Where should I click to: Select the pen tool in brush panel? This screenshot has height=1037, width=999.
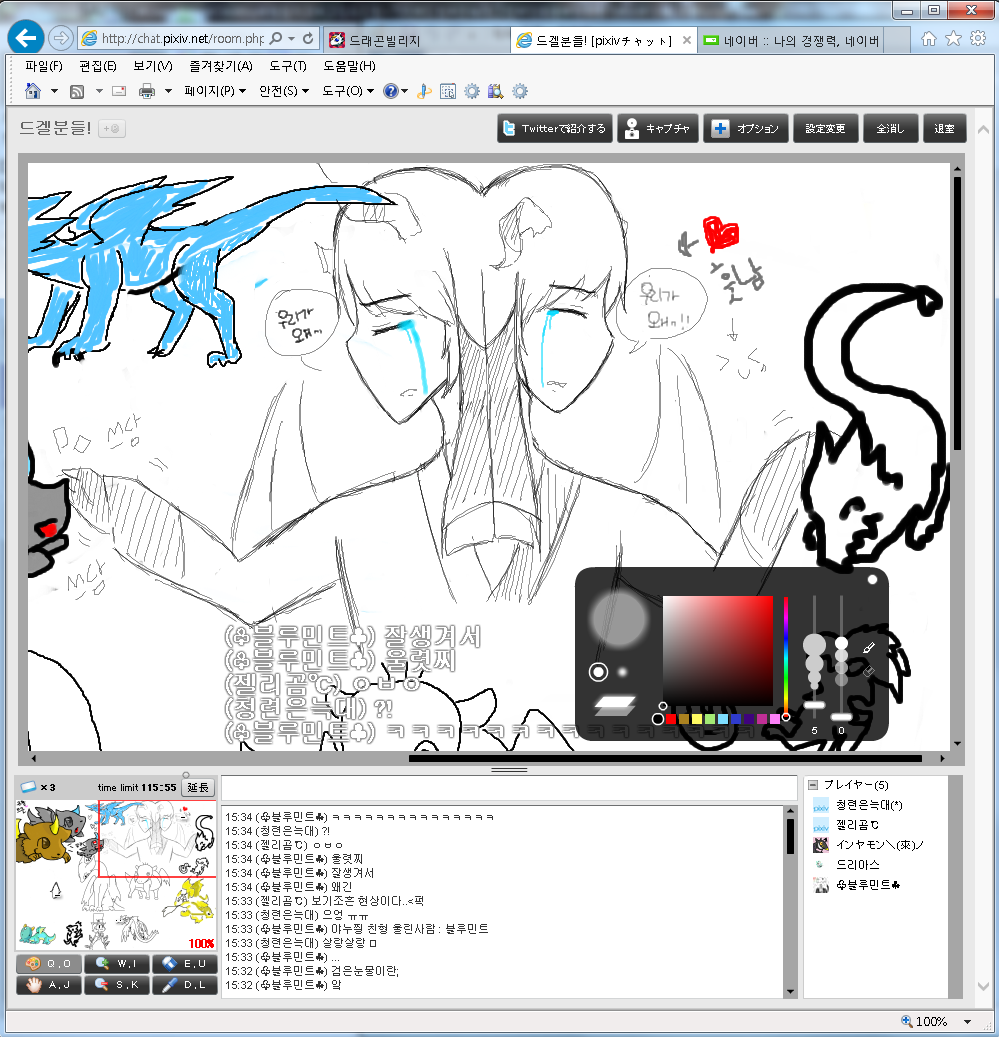click(869, 648)
